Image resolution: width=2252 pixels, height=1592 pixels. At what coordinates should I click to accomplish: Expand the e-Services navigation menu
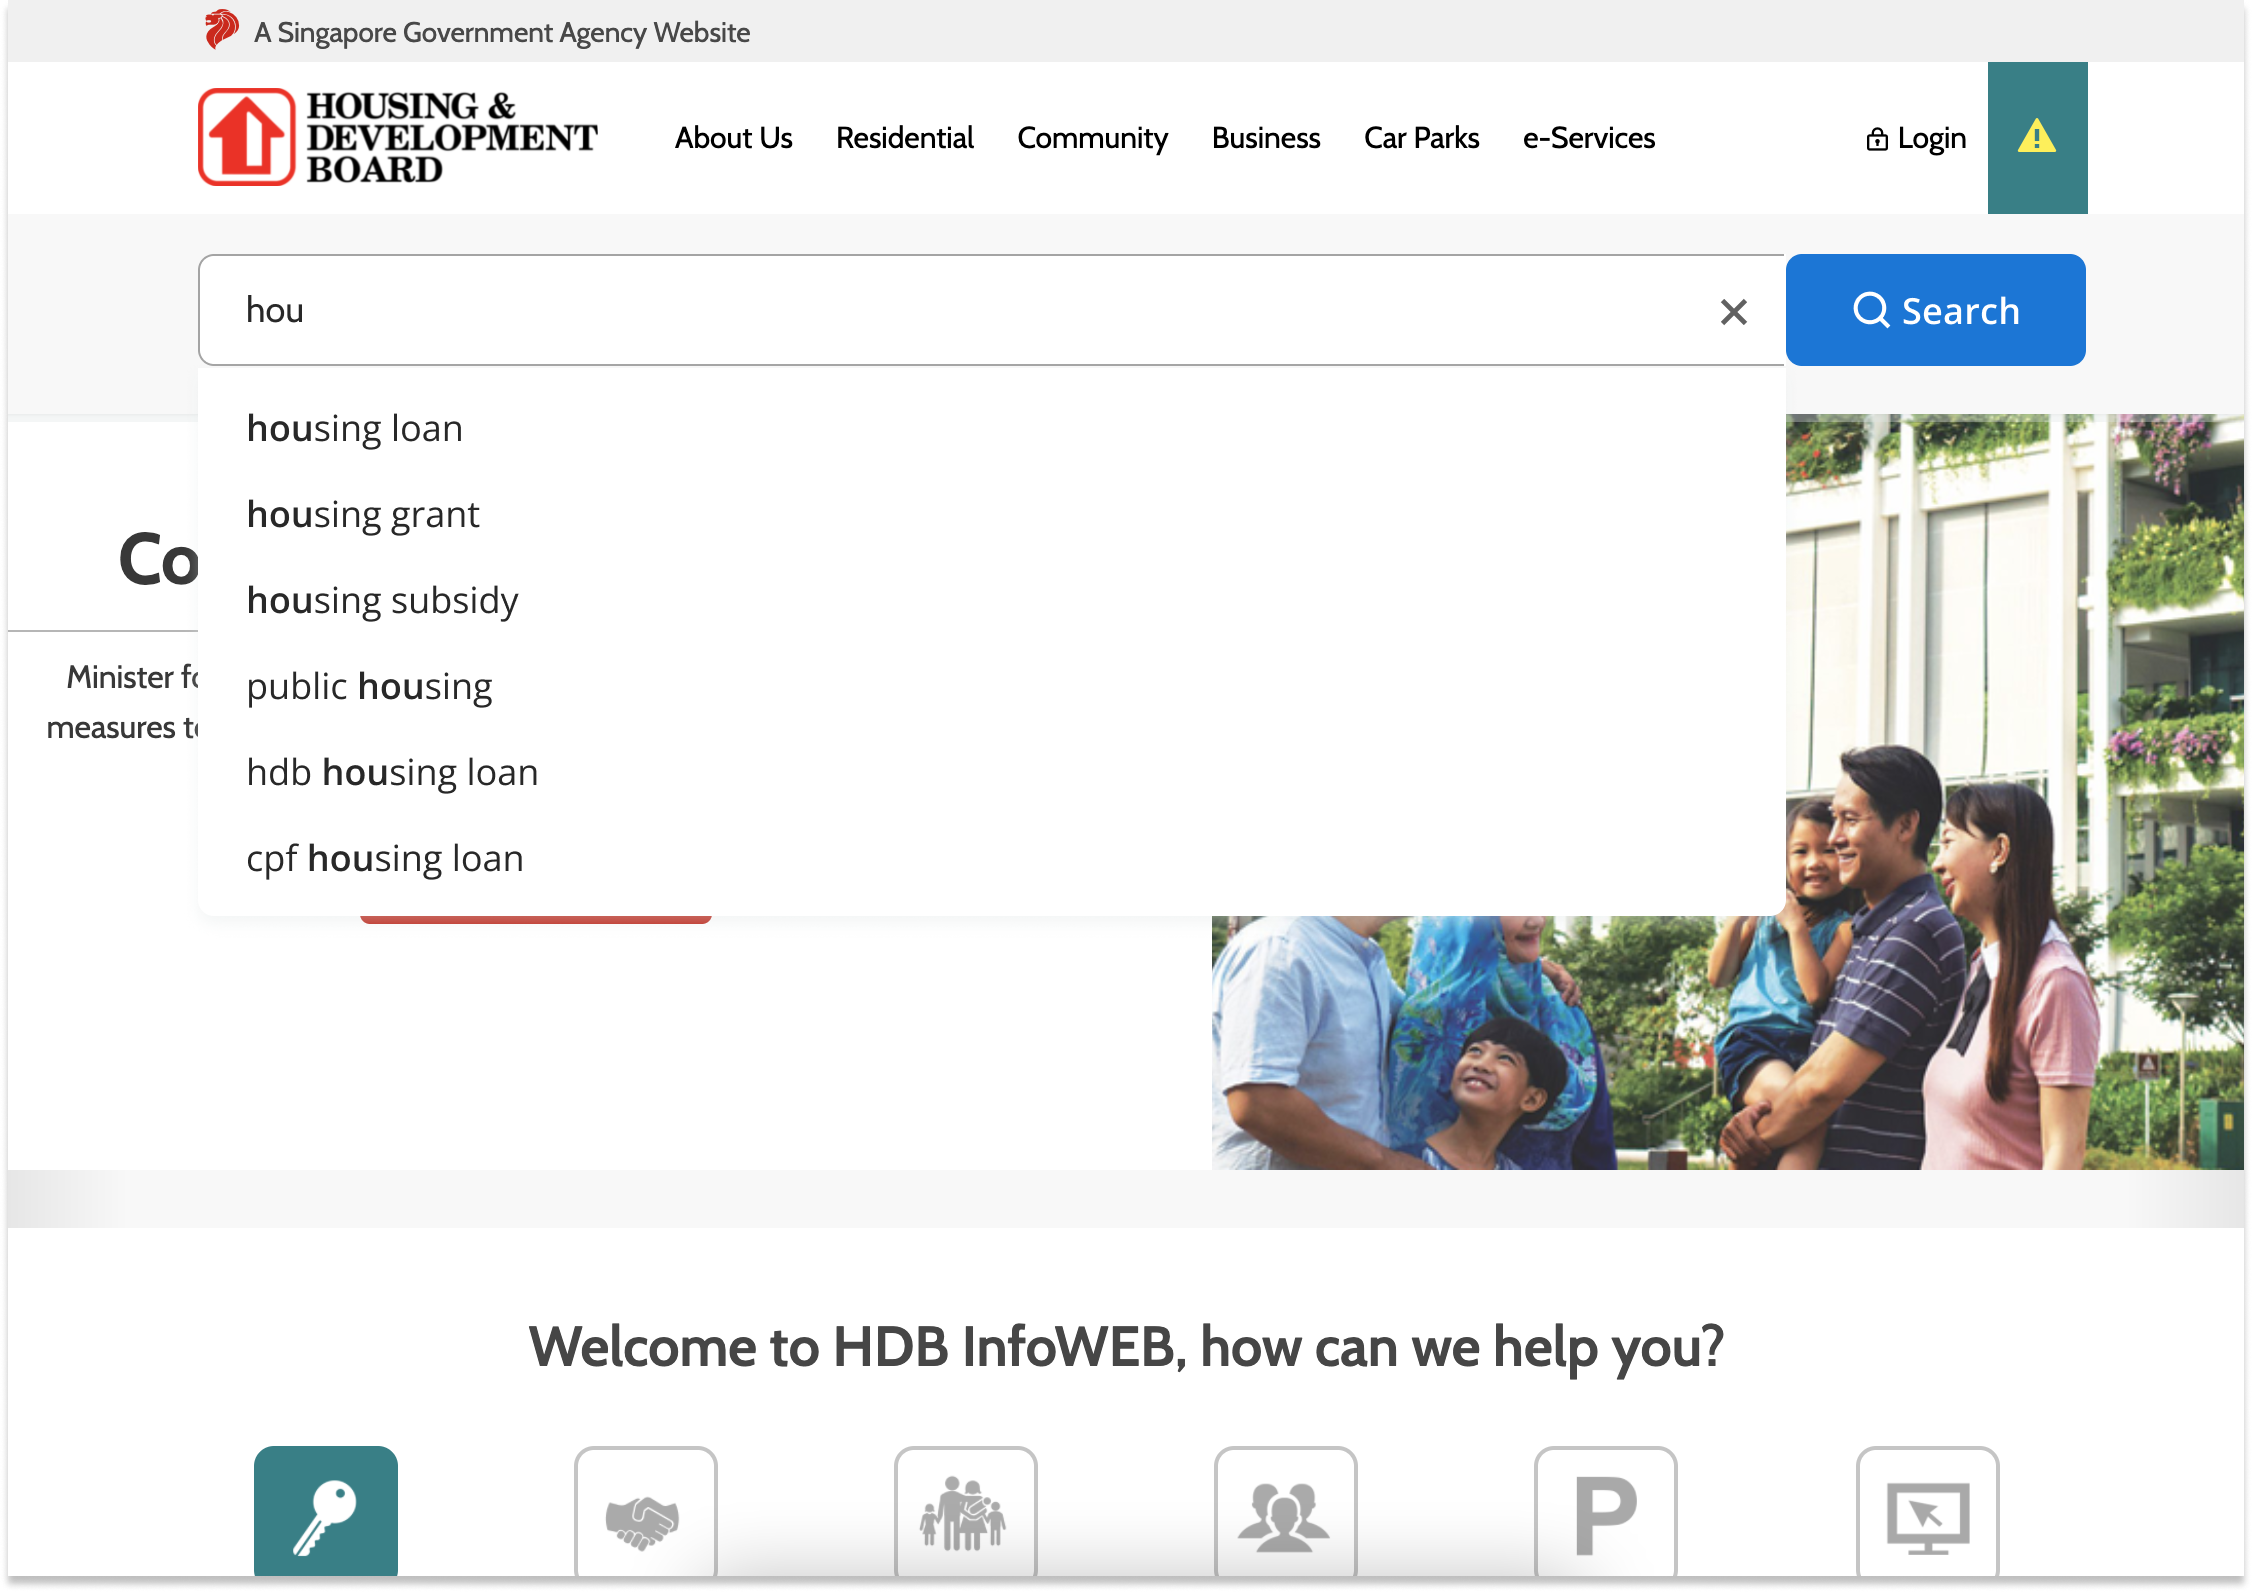click(1588, 138)
